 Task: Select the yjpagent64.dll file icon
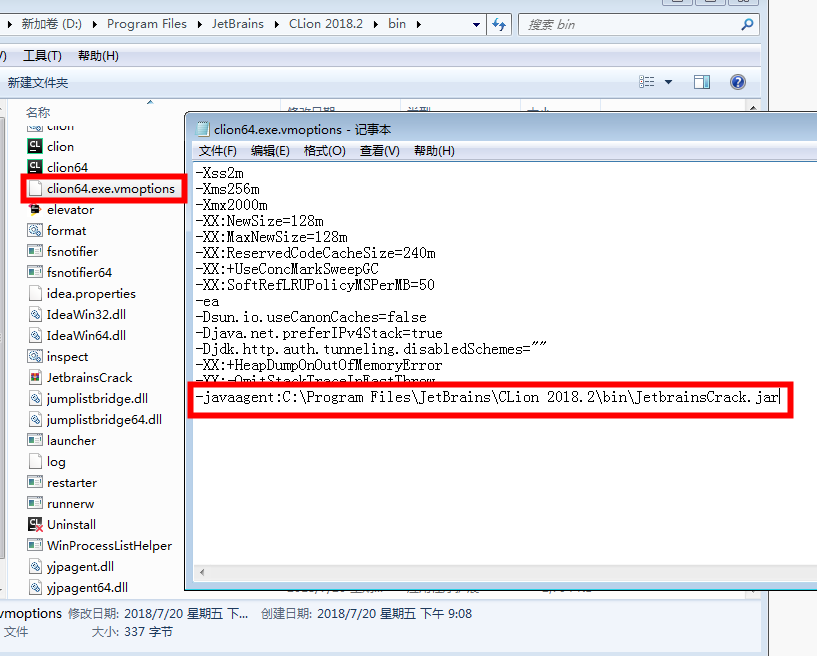click(35, 587)
